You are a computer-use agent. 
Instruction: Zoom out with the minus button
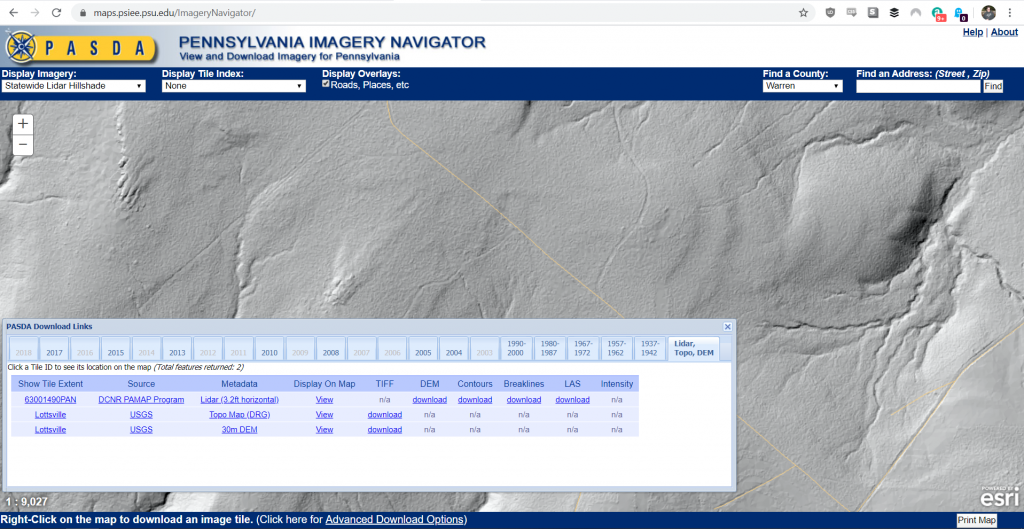click(23, 144)
